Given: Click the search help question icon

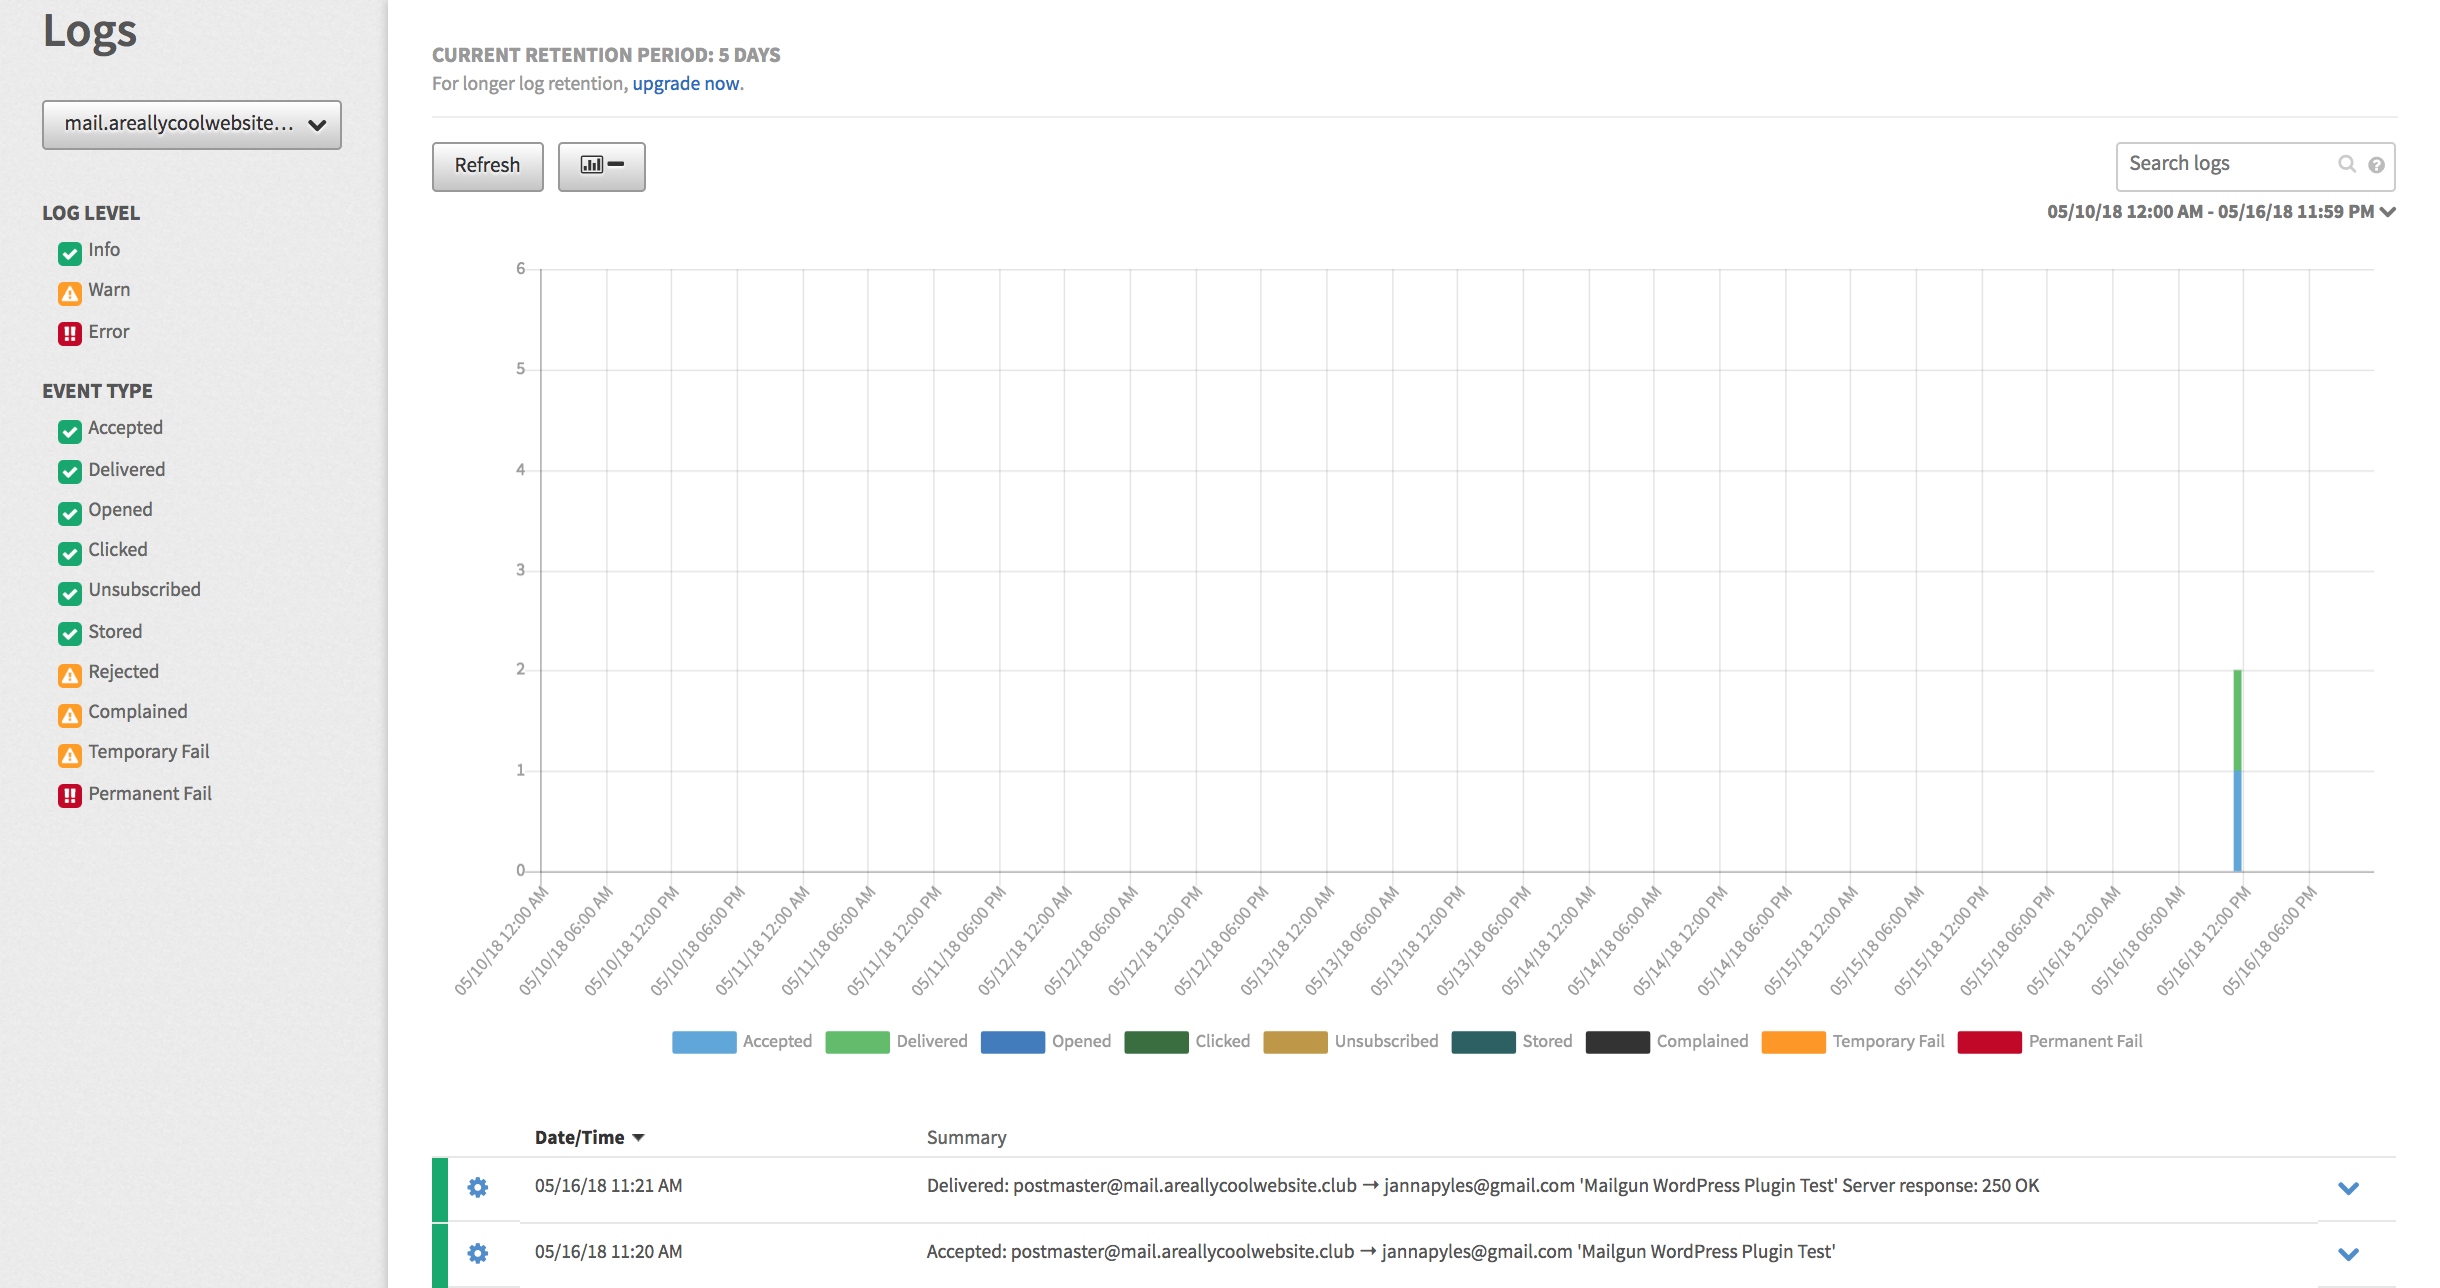Looking at the screenshot, I should pyautogui.click(x=2376, y=165).
